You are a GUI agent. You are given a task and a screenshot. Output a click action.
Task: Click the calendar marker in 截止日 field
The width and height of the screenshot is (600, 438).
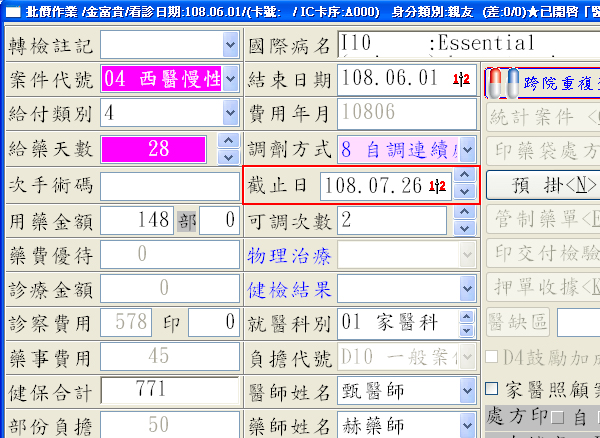436,186
